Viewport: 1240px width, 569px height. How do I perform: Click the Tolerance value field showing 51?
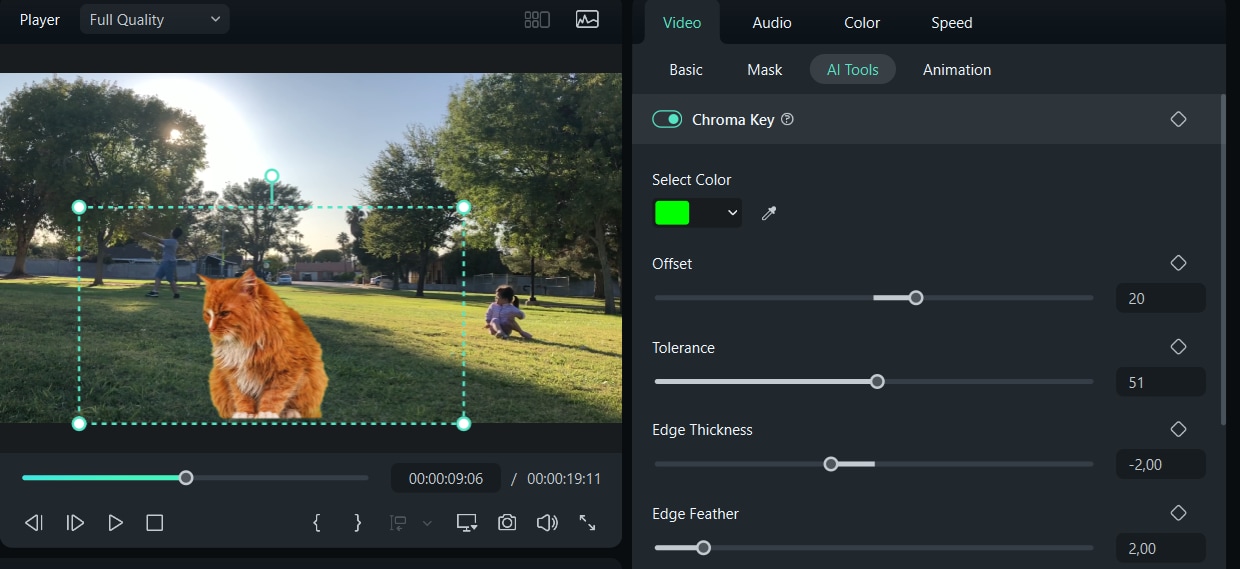pos(1160,382)
